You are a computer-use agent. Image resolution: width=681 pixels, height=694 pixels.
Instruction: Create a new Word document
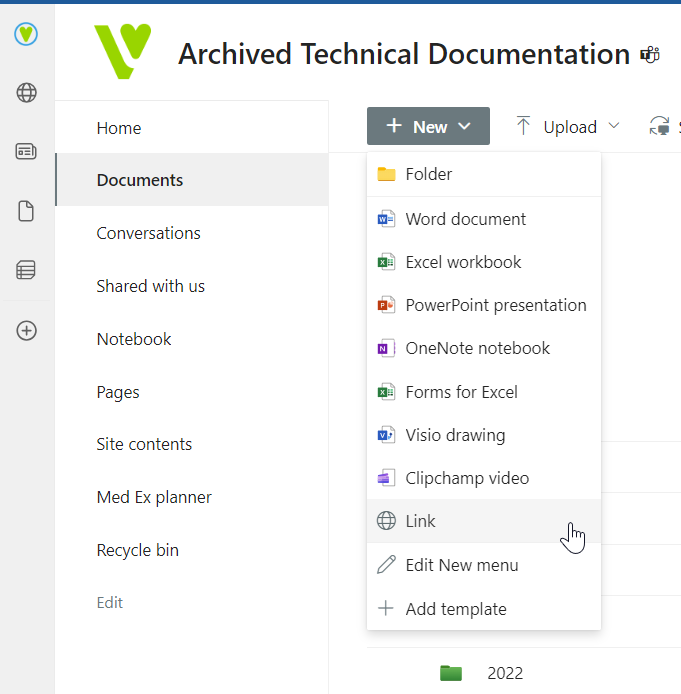465,219
